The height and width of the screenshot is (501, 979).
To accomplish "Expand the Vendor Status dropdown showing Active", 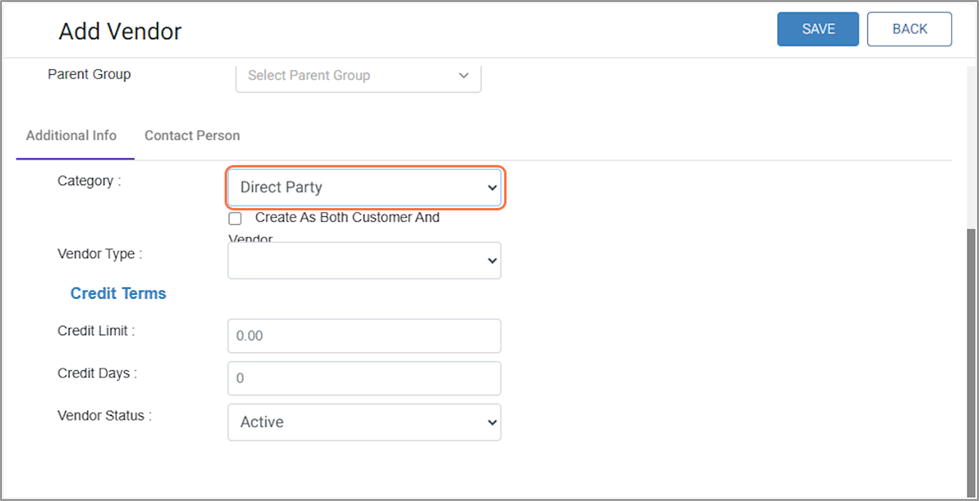I will (364, 422).
